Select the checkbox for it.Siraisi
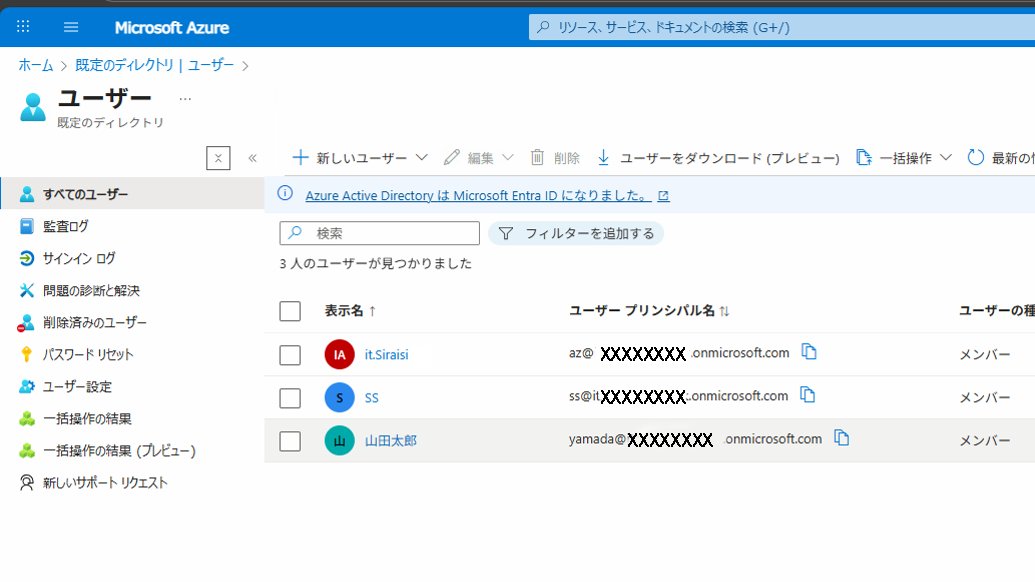Viewport: 1035px width, 582px height. click(x=289, y=355)
